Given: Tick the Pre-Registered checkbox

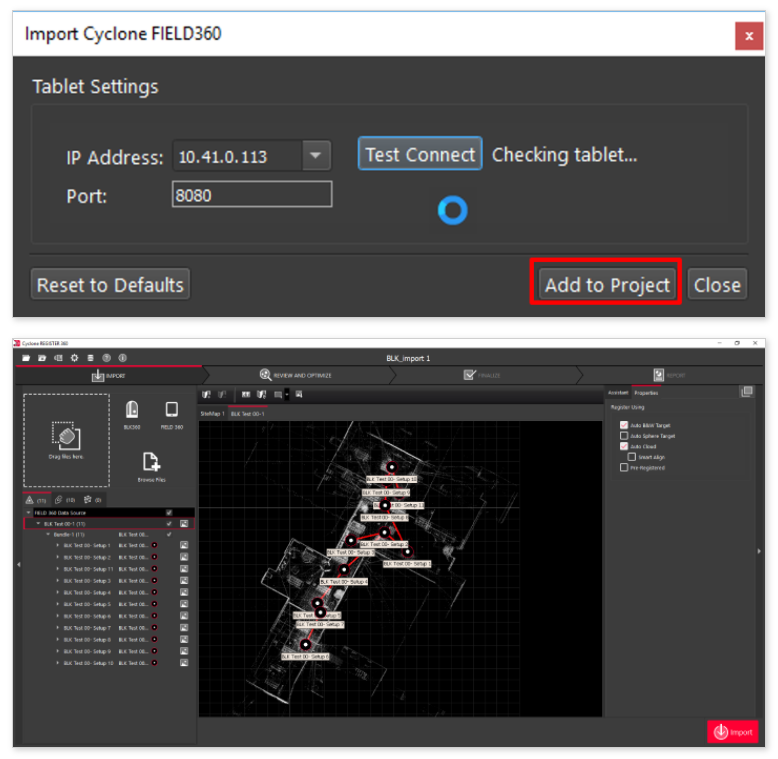Looking at the screenshot, I should tap(624, 467).
